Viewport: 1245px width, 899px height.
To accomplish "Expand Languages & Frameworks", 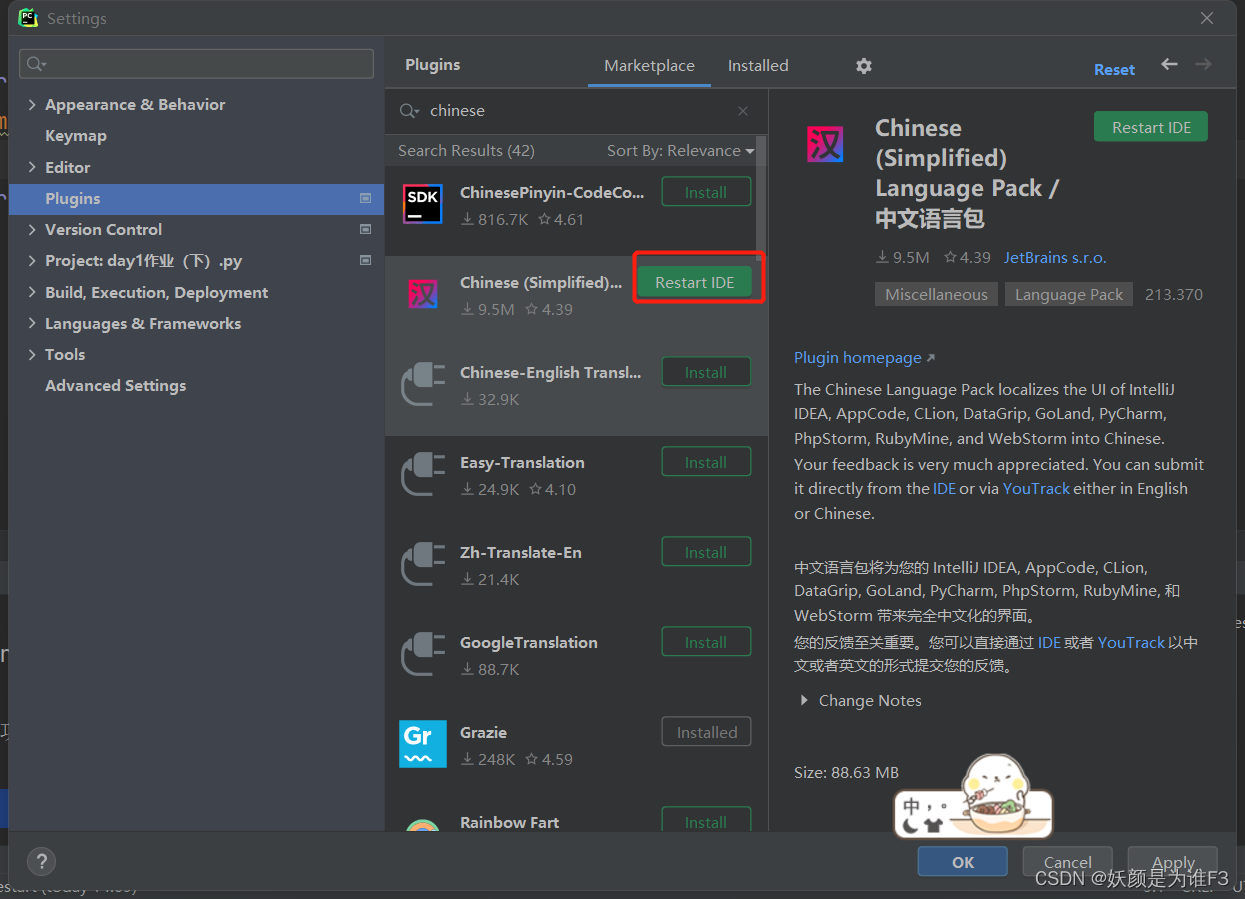I will pos(32,324).
